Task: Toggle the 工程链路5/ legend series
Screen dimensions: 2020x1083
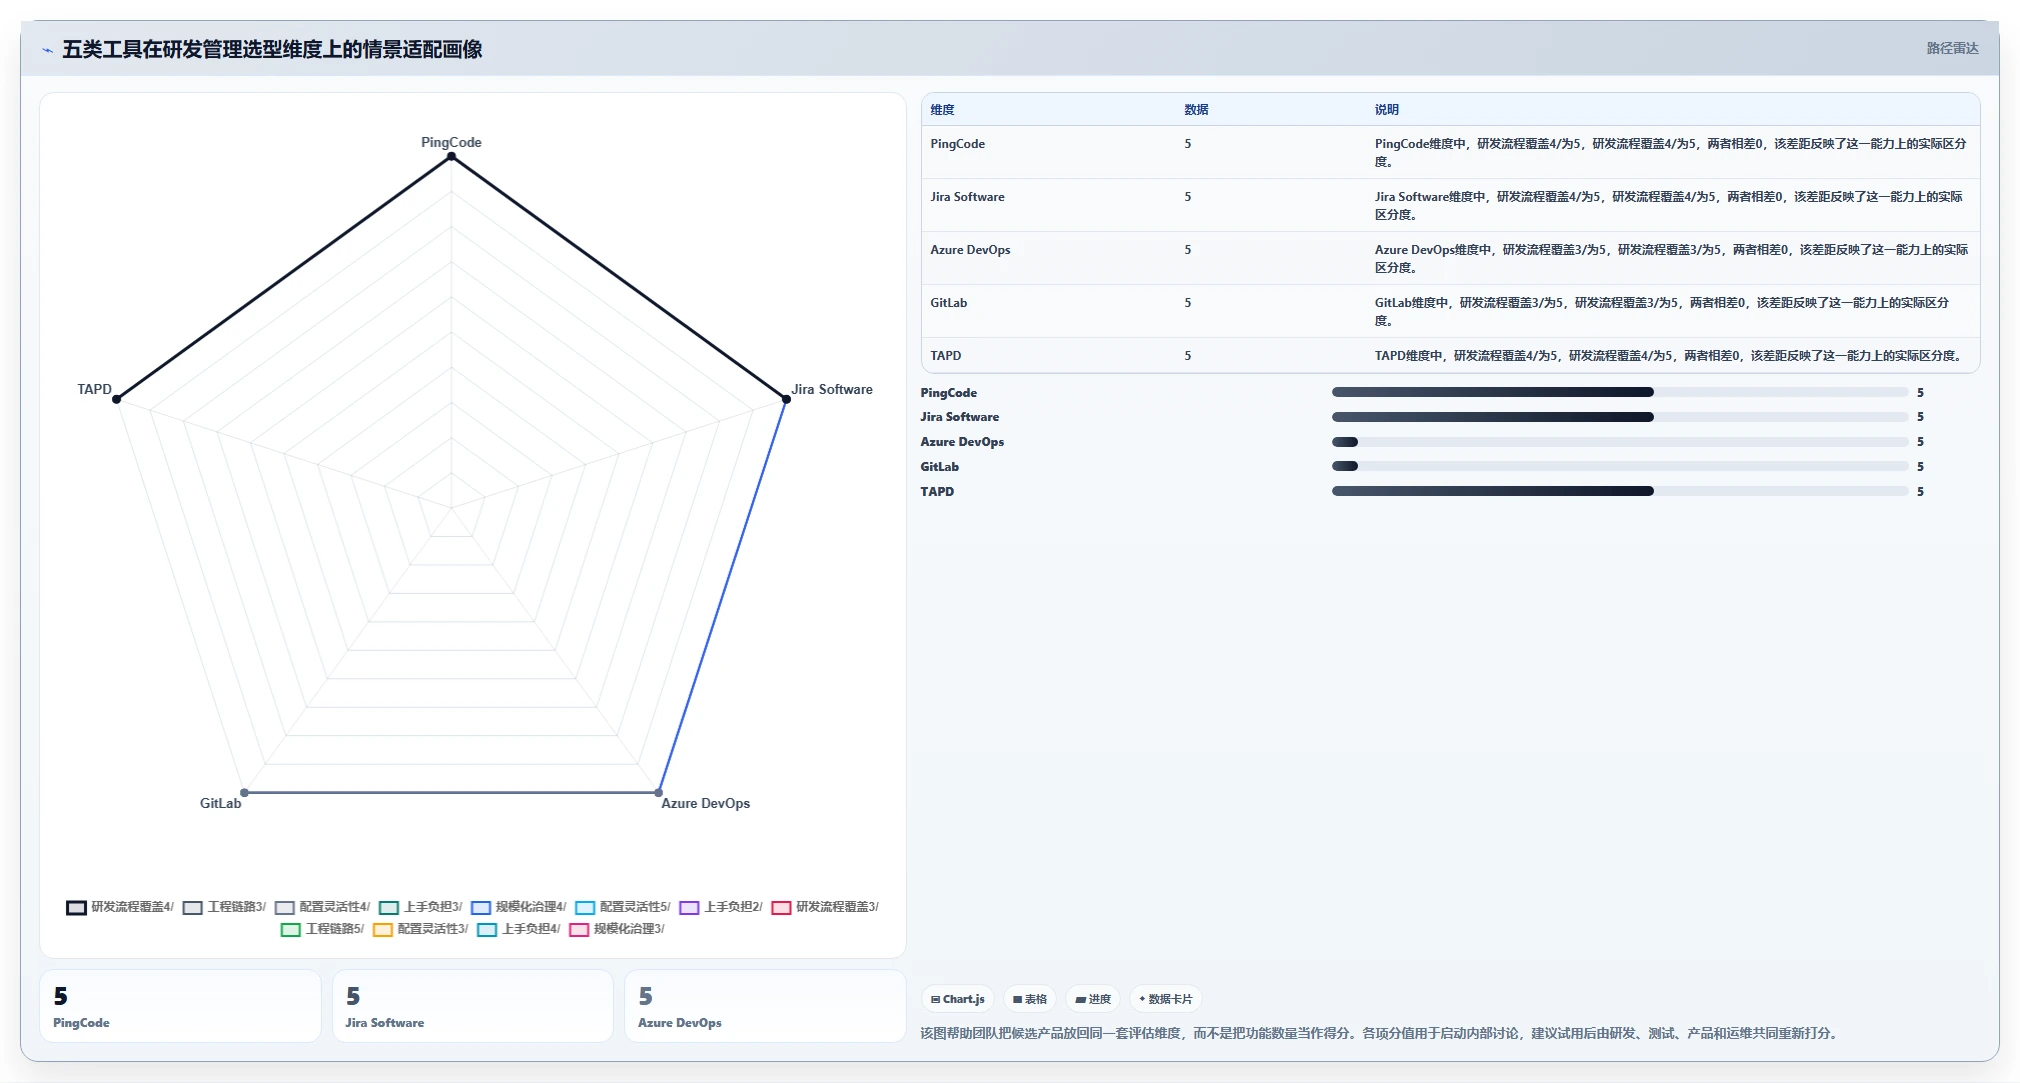Action: click(322, 929)
